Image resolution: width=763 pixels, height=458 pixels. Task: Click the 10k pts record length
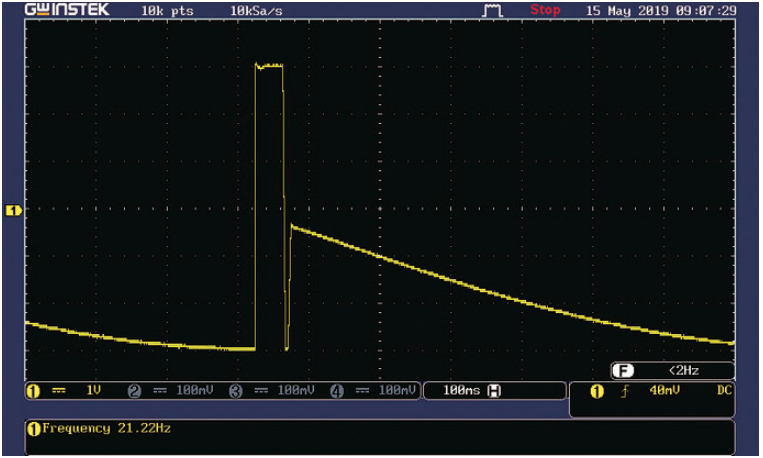(167, 11)
